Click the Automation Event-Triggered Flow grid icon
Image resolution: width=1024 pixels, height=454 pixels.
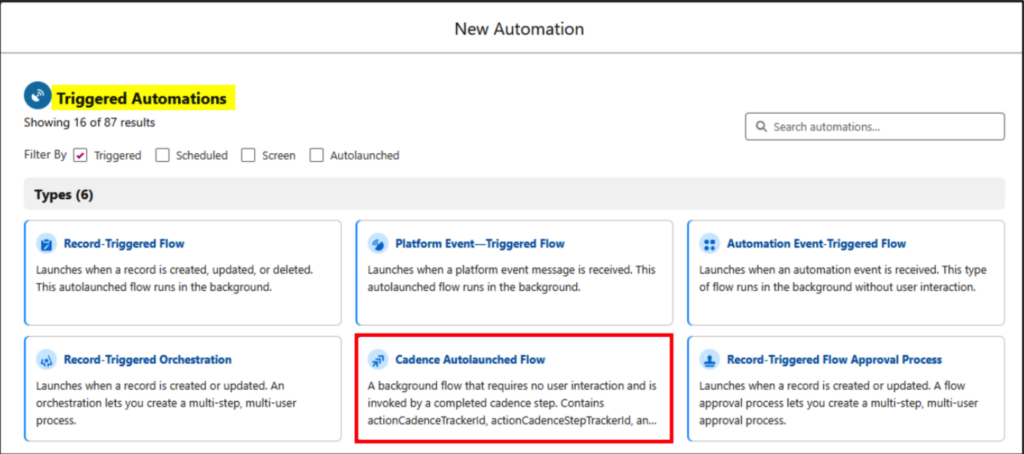click(709, 244)
